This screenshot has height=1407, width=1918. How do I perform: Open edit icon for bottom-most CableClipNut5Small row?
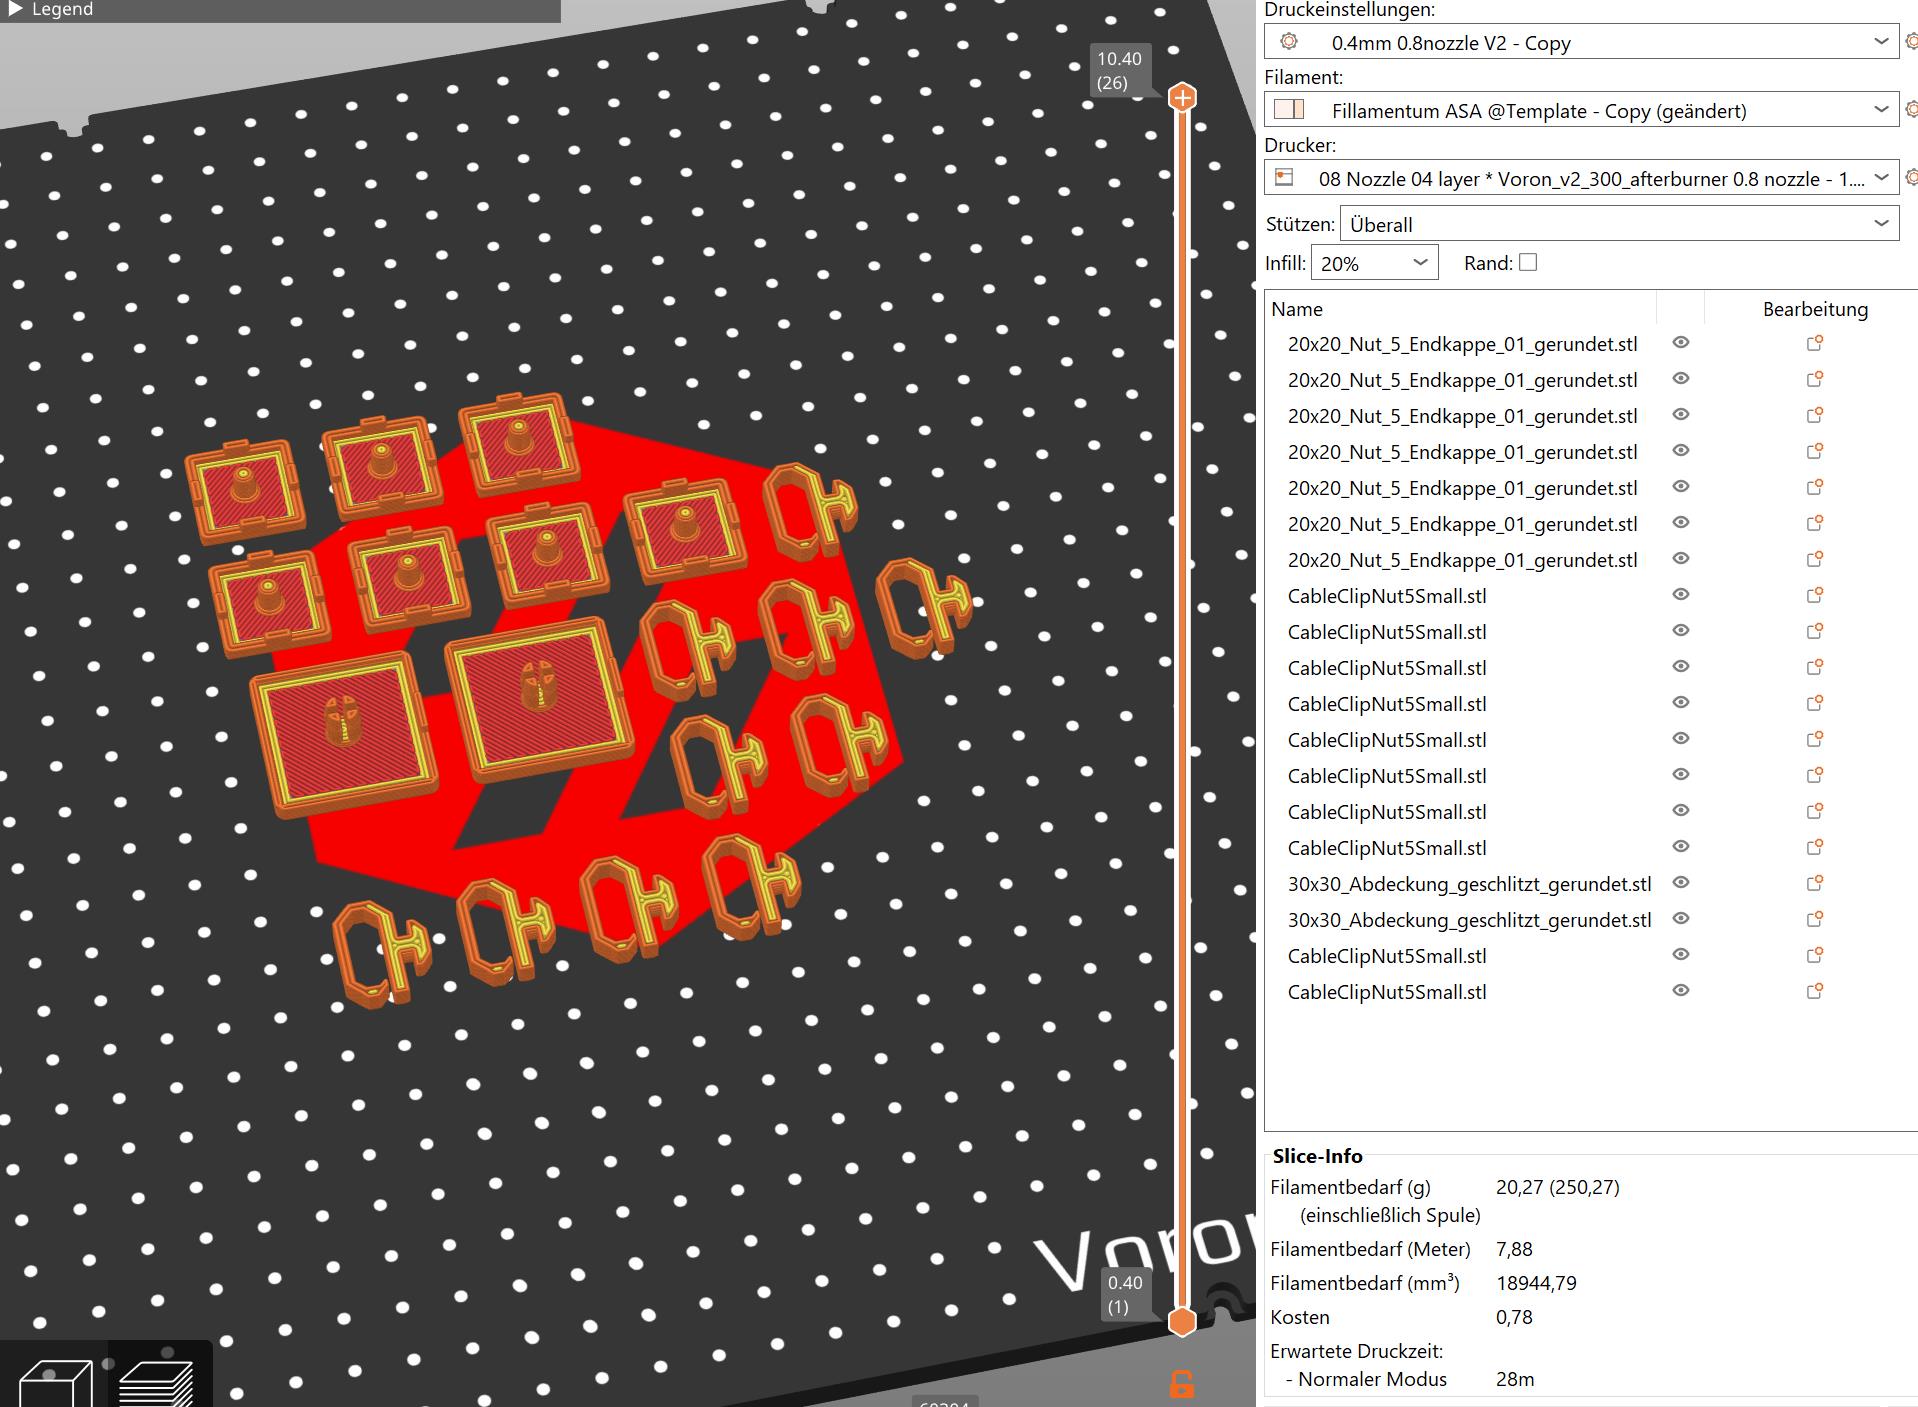(x=1815, y=991)
